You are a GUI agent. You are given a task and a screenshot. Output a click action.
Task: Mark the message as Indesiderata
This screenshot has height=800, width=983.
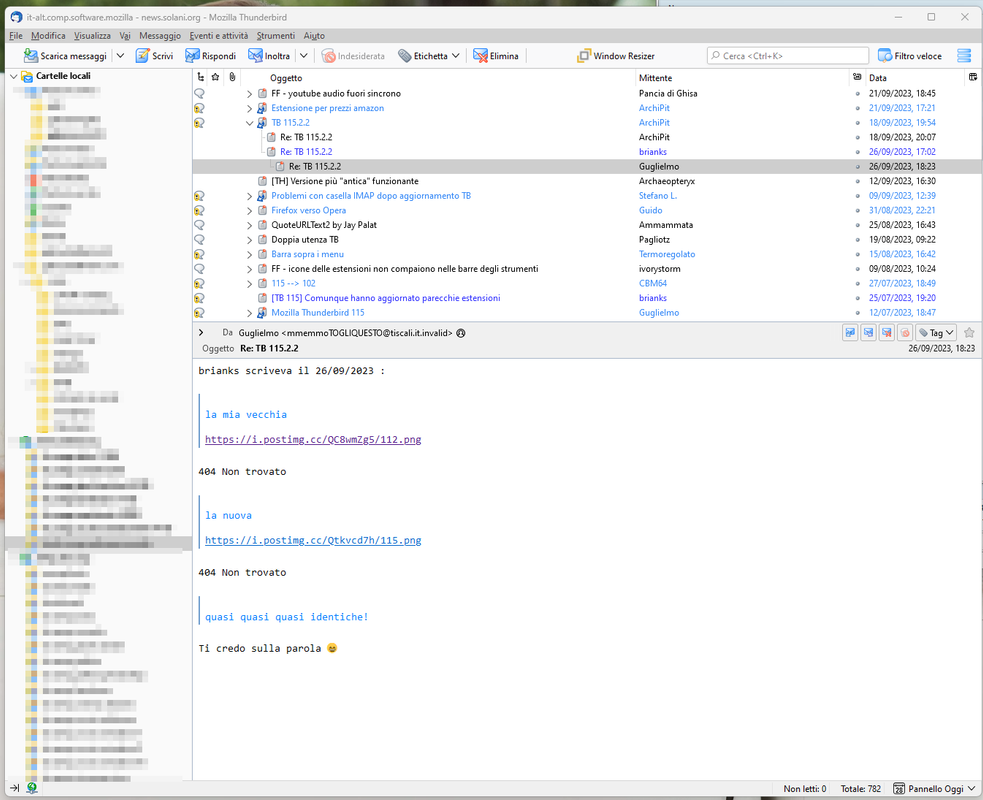tap(354, 56)
